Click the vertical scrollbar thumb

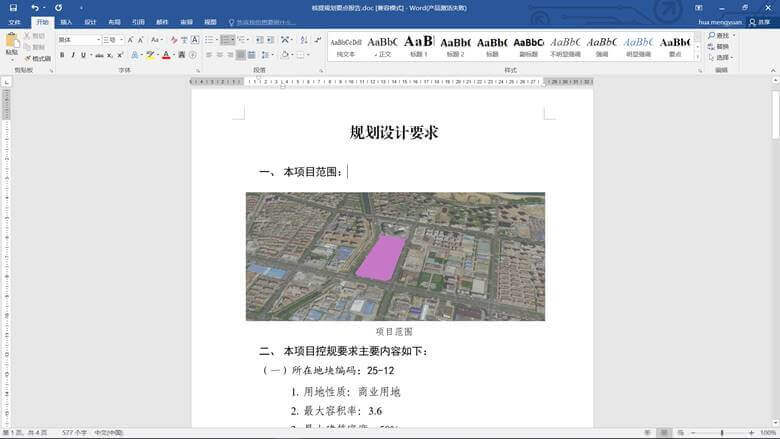click(x=775, y=114)
